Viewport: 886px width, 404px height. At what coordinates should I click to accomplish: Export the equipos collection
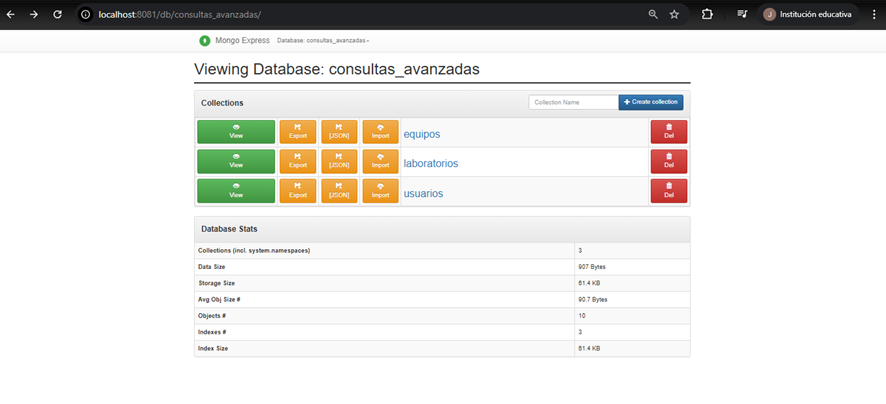(x=298, y=132)
